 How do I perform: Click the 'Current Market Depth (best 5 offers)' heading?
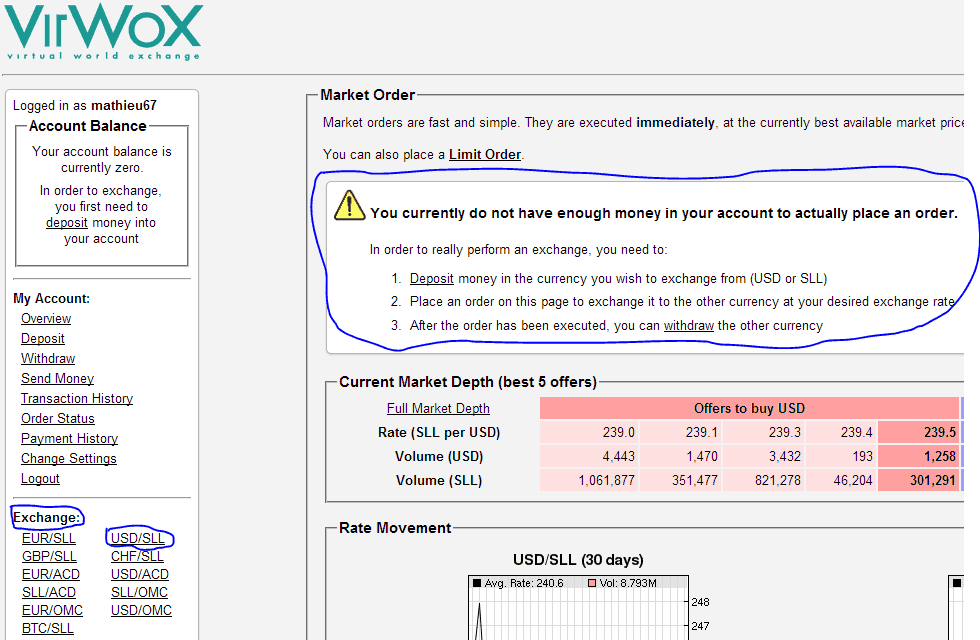tap(468, 382)
